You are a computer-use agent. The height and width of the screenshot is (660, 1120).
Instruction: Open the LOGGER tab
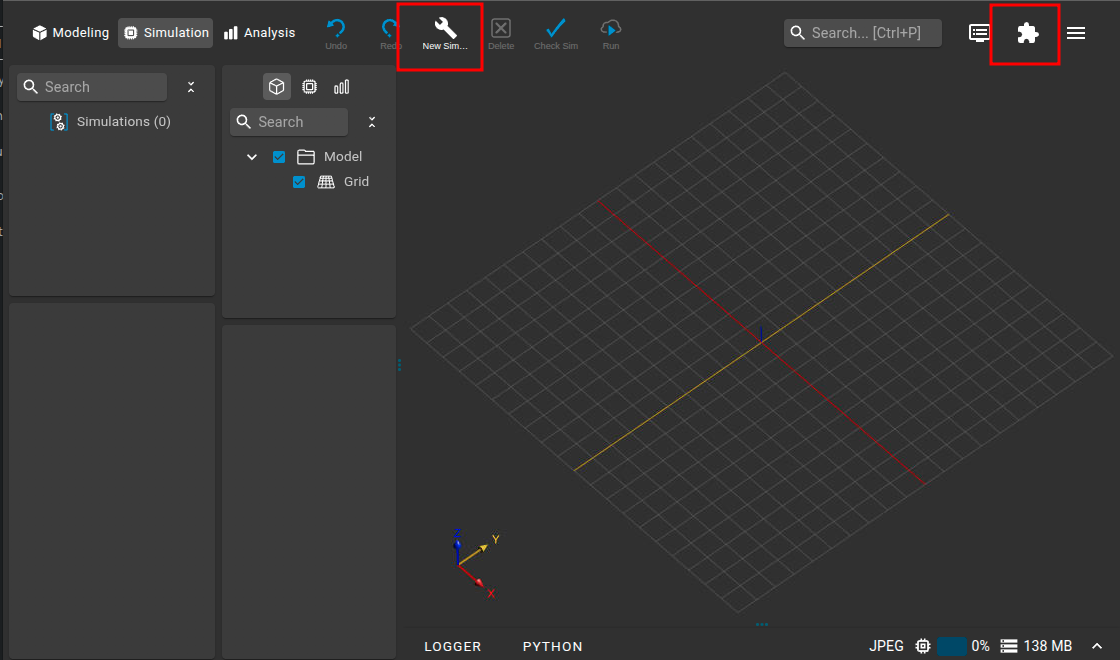point(453,646)
